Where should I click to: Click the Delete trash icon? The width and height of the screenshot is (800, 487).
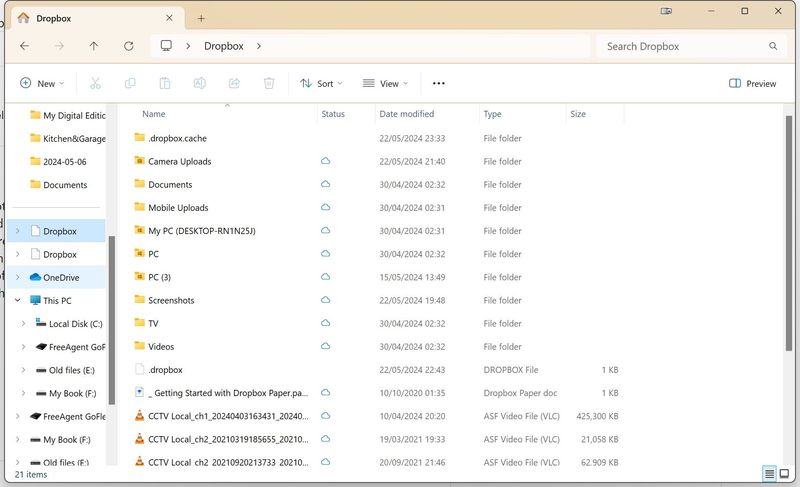pos(269,84)
